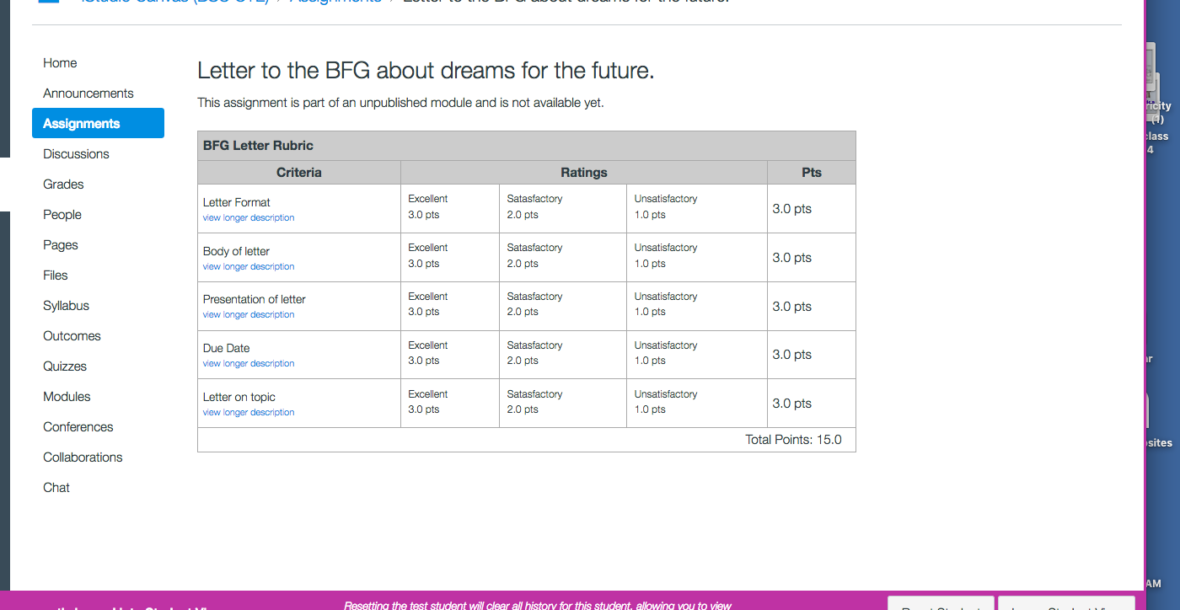Open Conferences in course navigation
This screenshot has width=1180, height=610.
tap(78, 427)
